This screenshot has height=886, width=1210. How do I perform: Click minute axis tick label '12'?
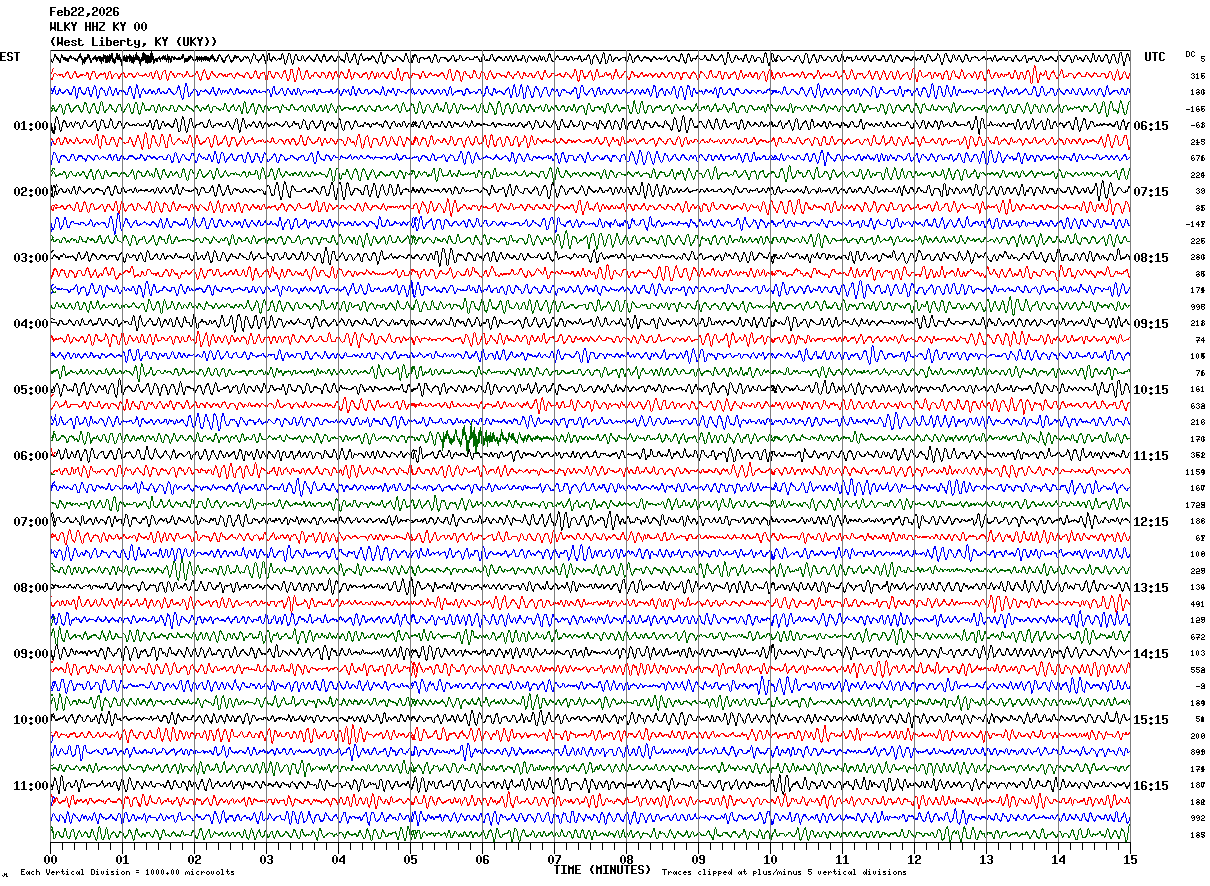[x=914, y=860]
